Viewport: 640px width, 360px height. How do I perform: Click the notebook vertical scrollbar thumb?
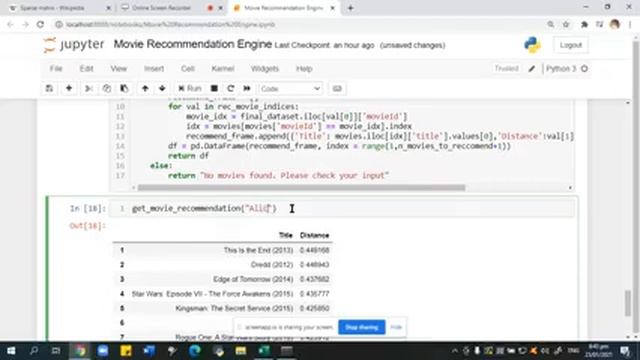coord(628,303)
